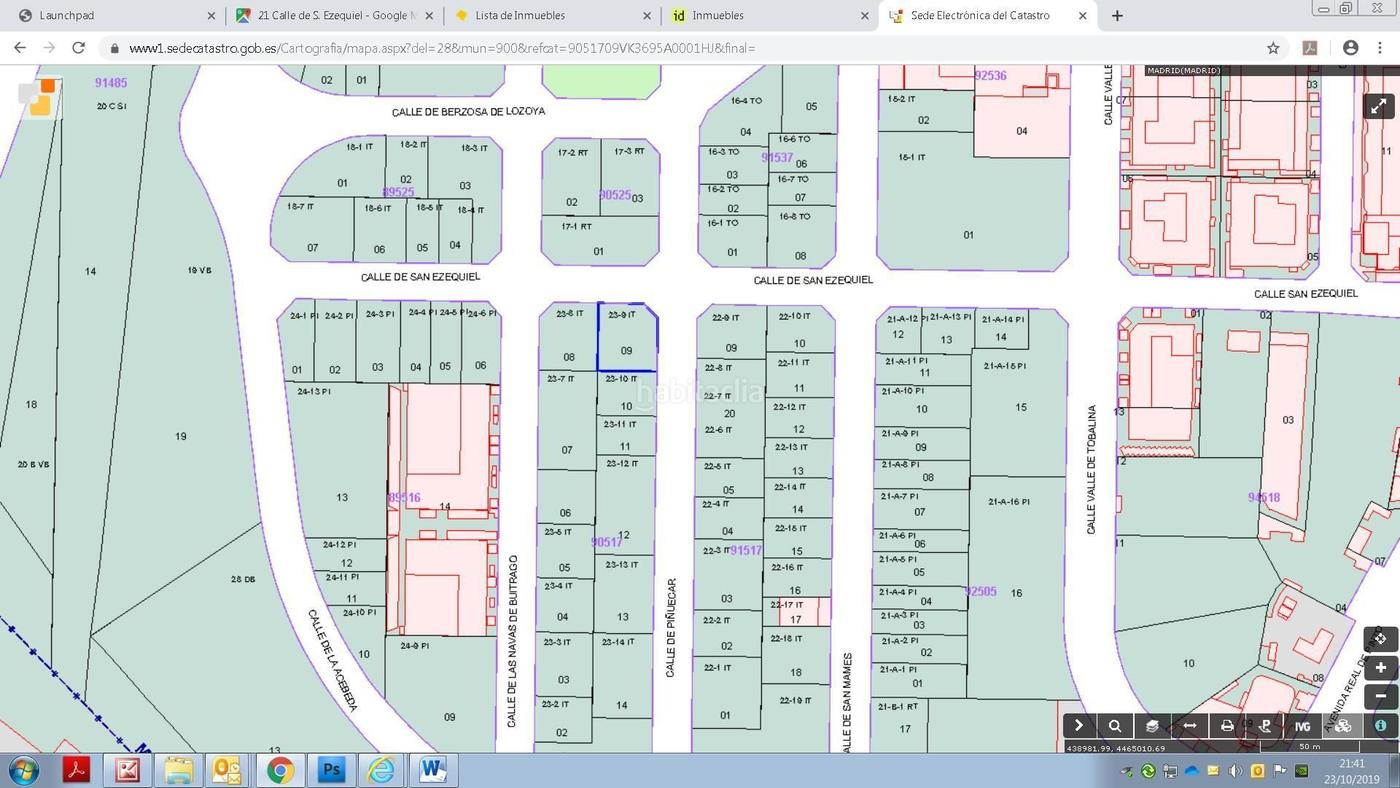Open a new browser tab
Screen dimensions: 1400x788
click(1117, 16)
